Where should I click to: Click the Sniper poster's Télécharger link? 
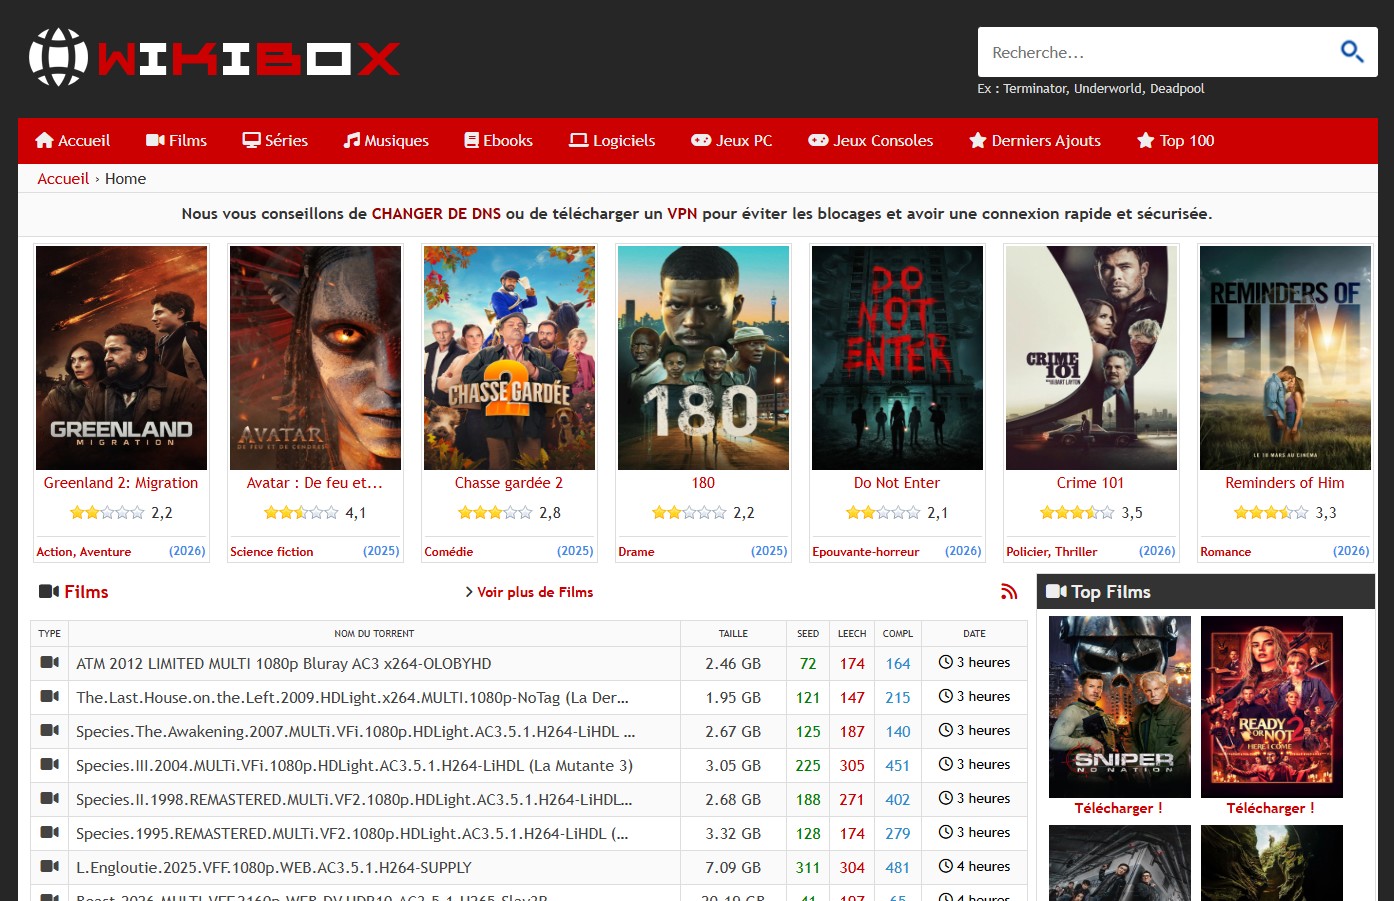[1119, 808]
